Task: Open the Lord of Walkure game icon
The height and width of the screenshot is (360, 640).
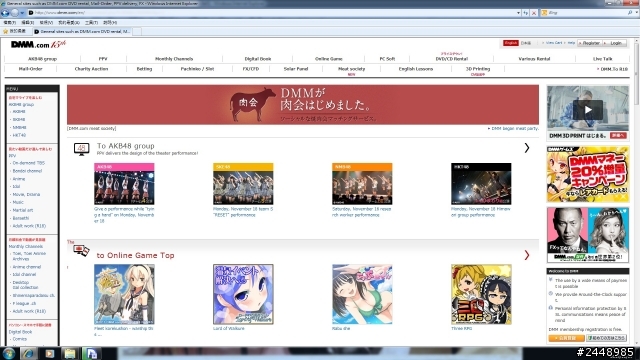Action: click(x=243, y=294)
